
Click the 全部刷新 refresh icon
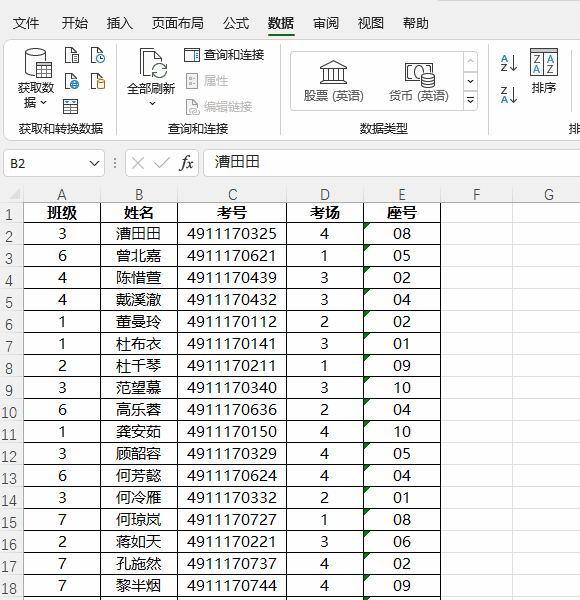(x=153, y=63)
